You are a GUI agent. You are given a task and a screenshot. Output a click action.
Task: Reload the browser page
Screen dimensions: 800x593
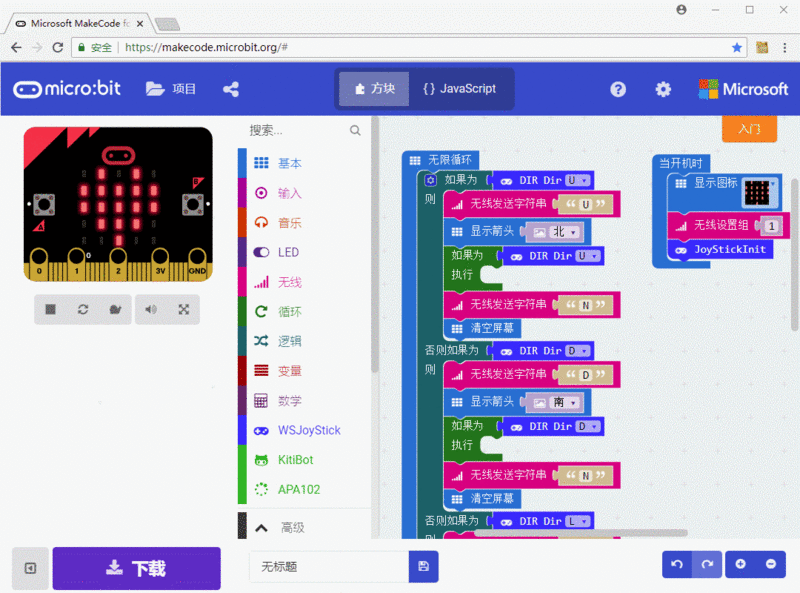[x=58, y=47]
